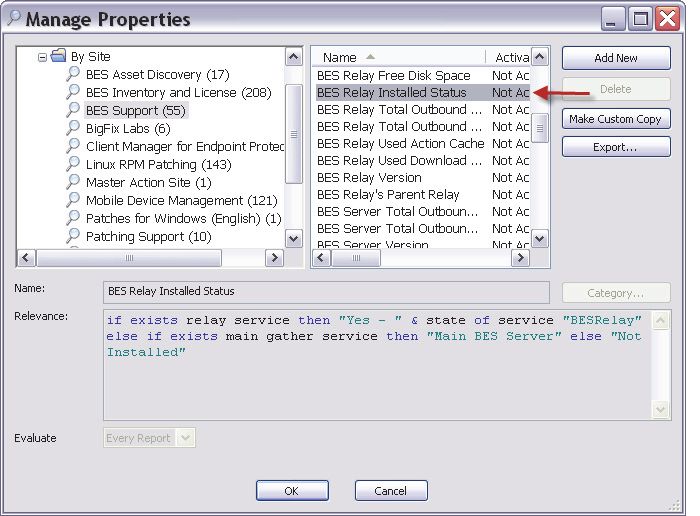Click magnifier icon beside BES Support (55)
The width and height of the screenshot is (700, 516).
[73, 109]
